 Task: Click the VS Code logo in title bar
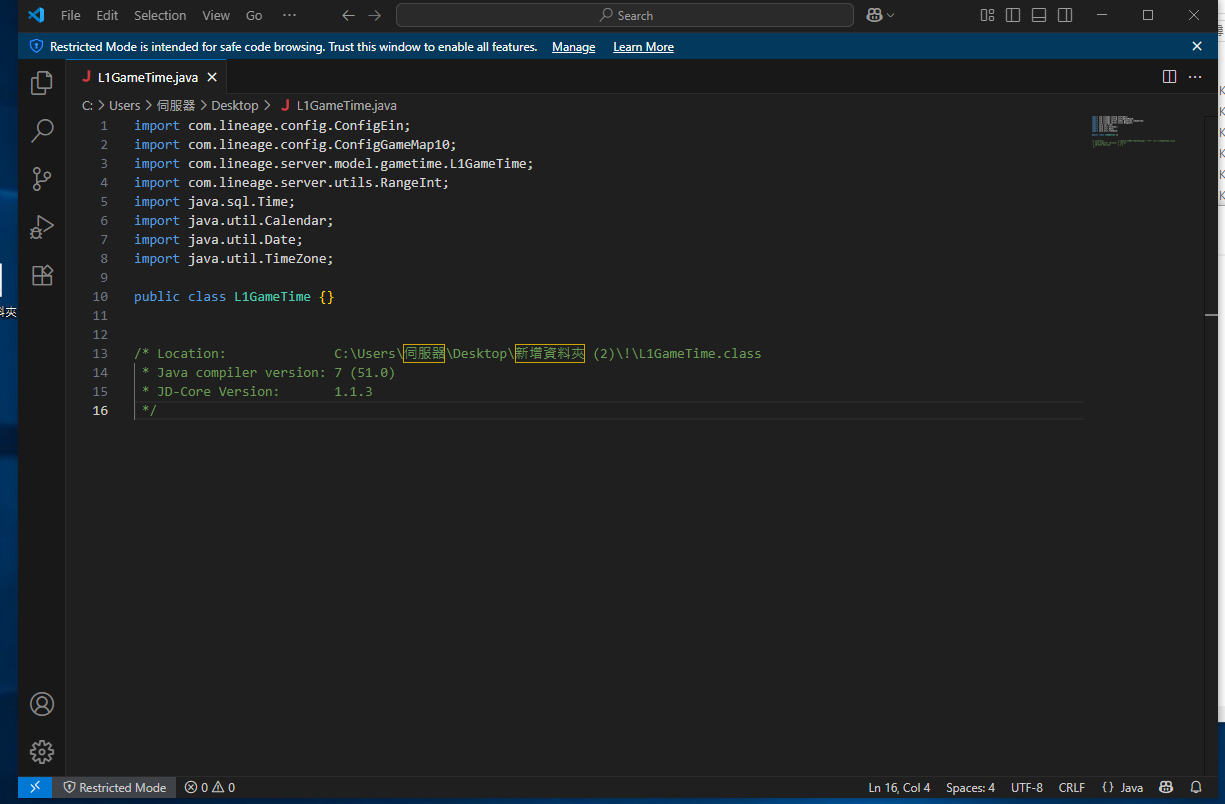(x=36, y=15)
